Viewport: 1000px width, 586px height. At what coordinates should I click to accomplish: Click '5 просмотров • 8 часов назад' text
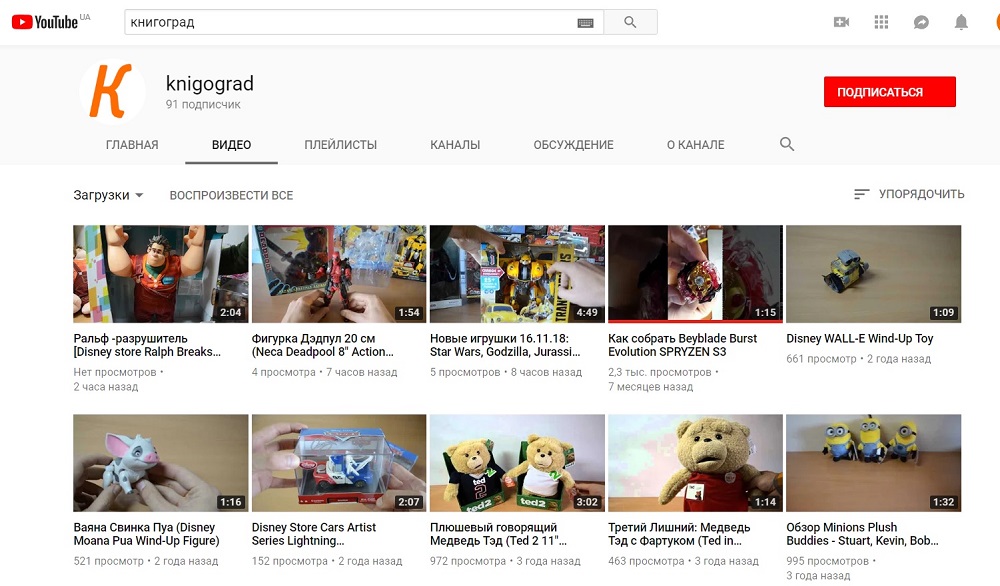point(506,372)
